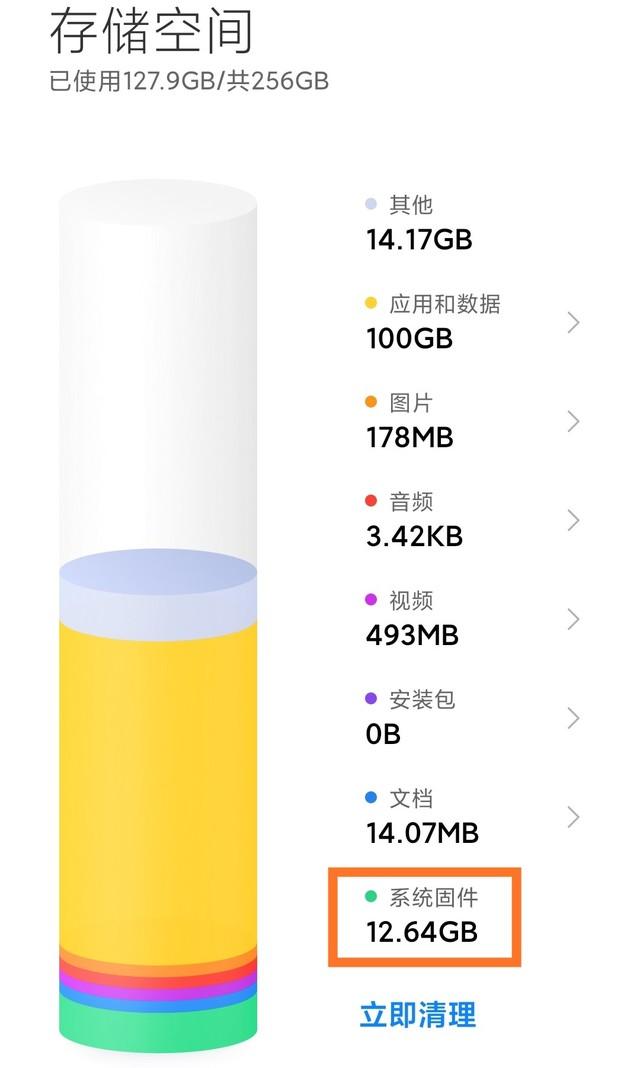The image size is (640, 1068).
Task: Expand the 图片 chevron arrow
Action: [x=573, y=421]
